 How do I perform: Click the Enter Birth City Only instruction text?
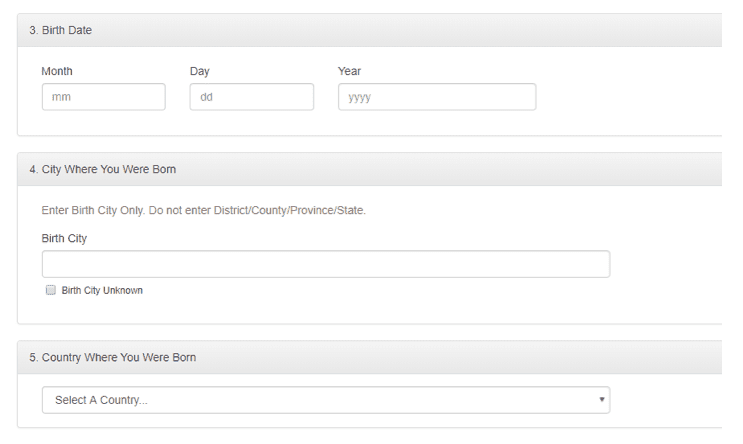pos(203,211)
